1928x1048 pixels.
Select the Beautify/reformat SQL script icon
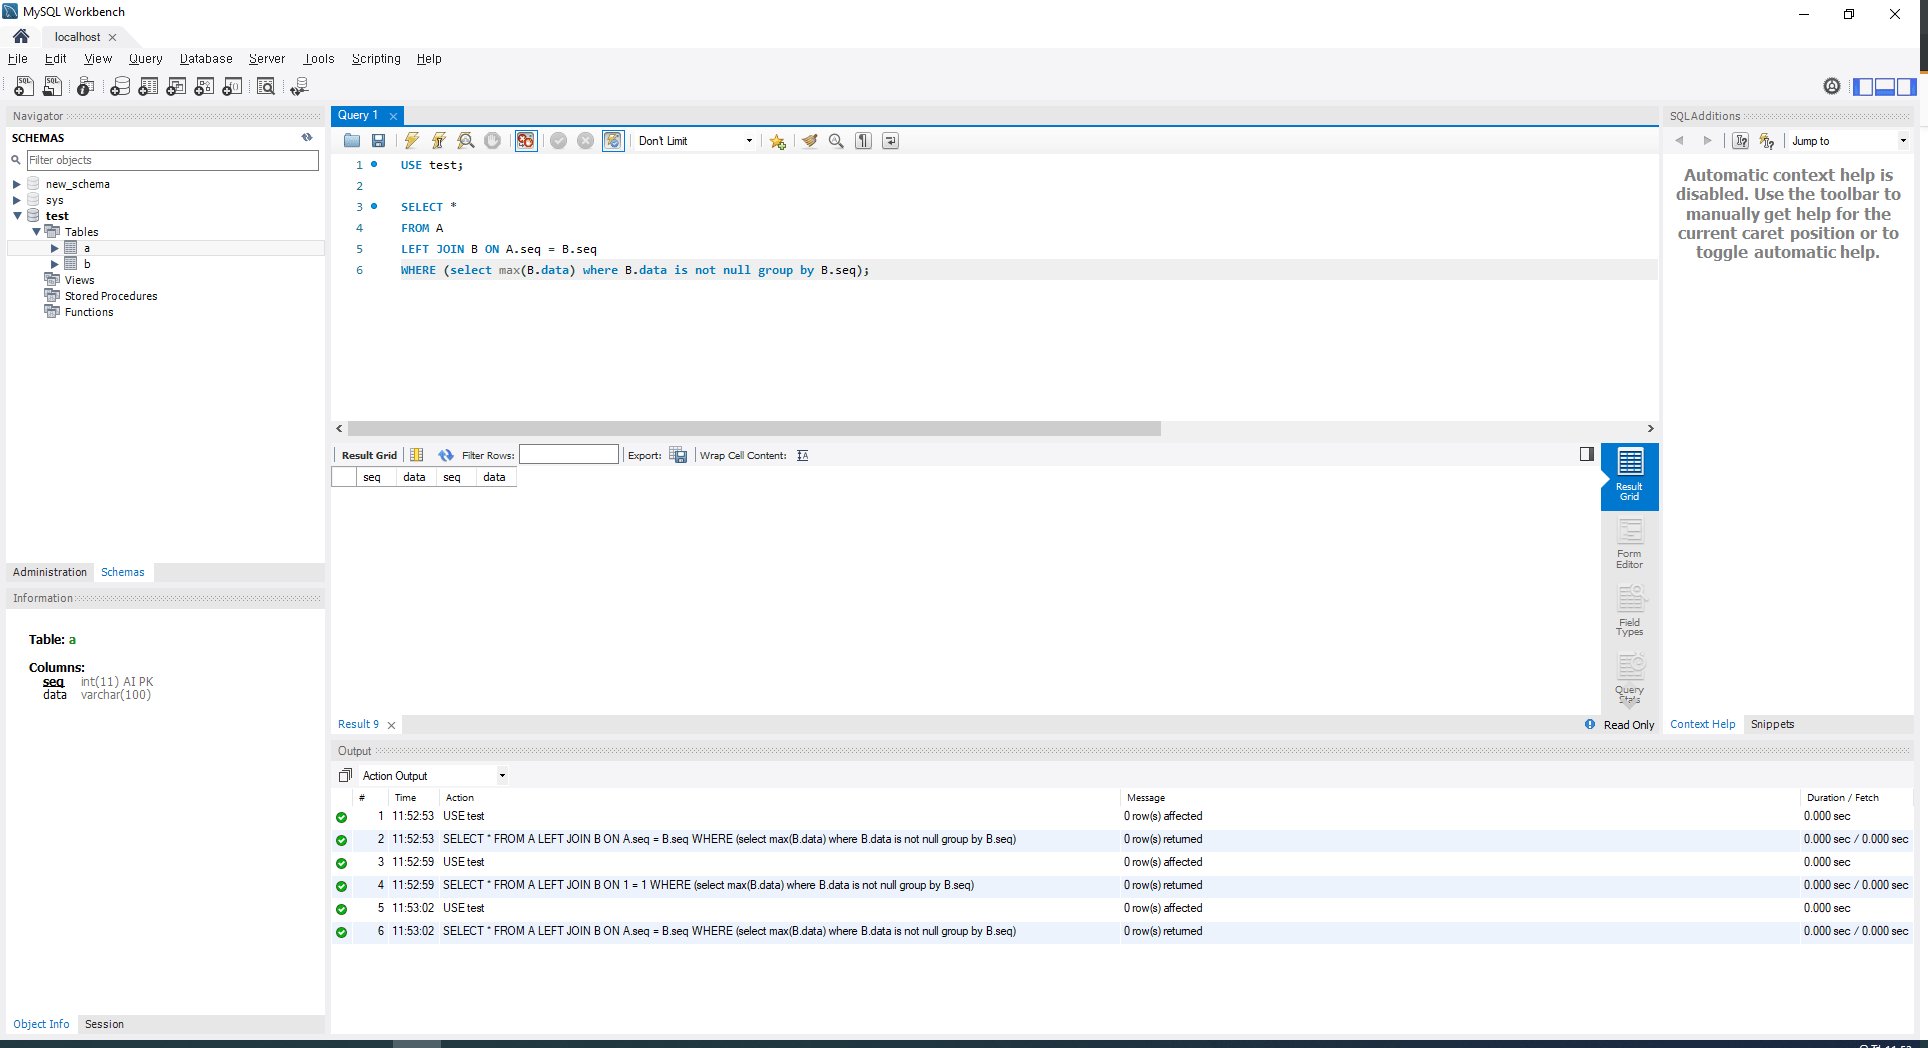point(809,141)
